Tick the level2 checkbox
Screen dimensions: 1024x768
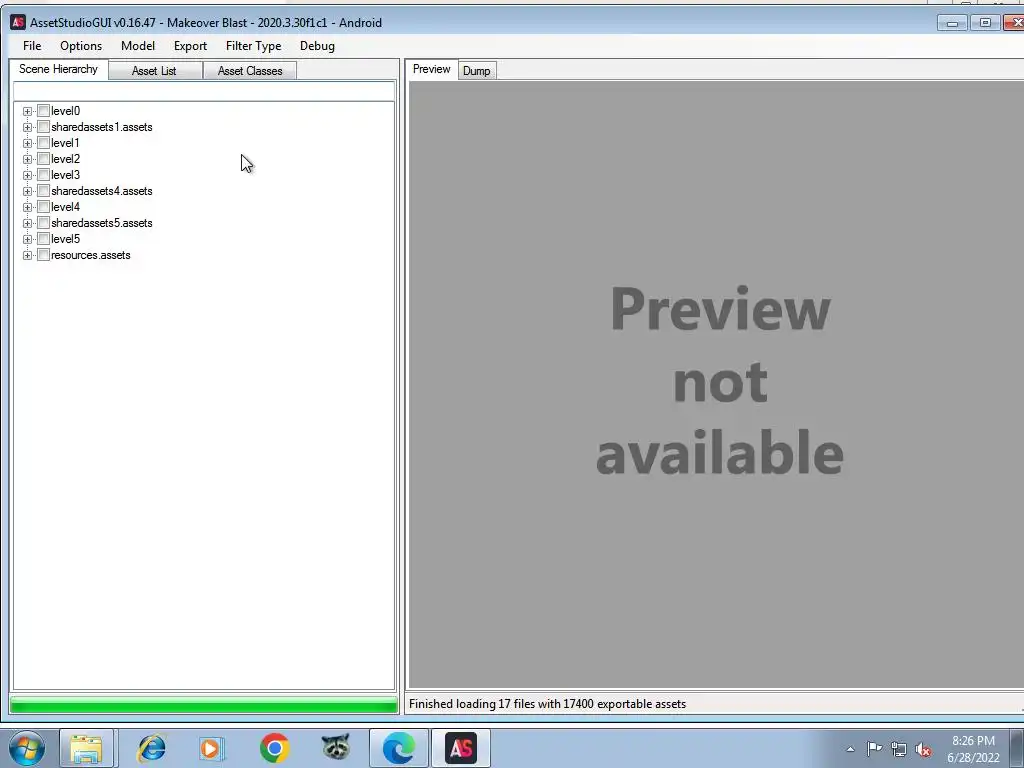point(44,159)
